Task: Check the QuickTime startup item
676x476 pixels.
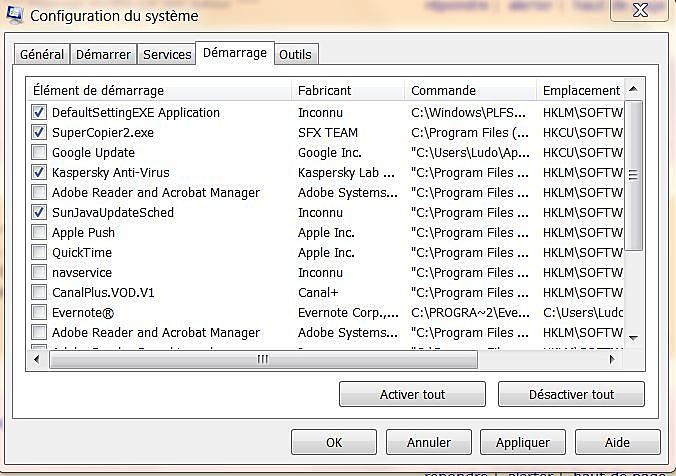Action: [x=39, y=252]
